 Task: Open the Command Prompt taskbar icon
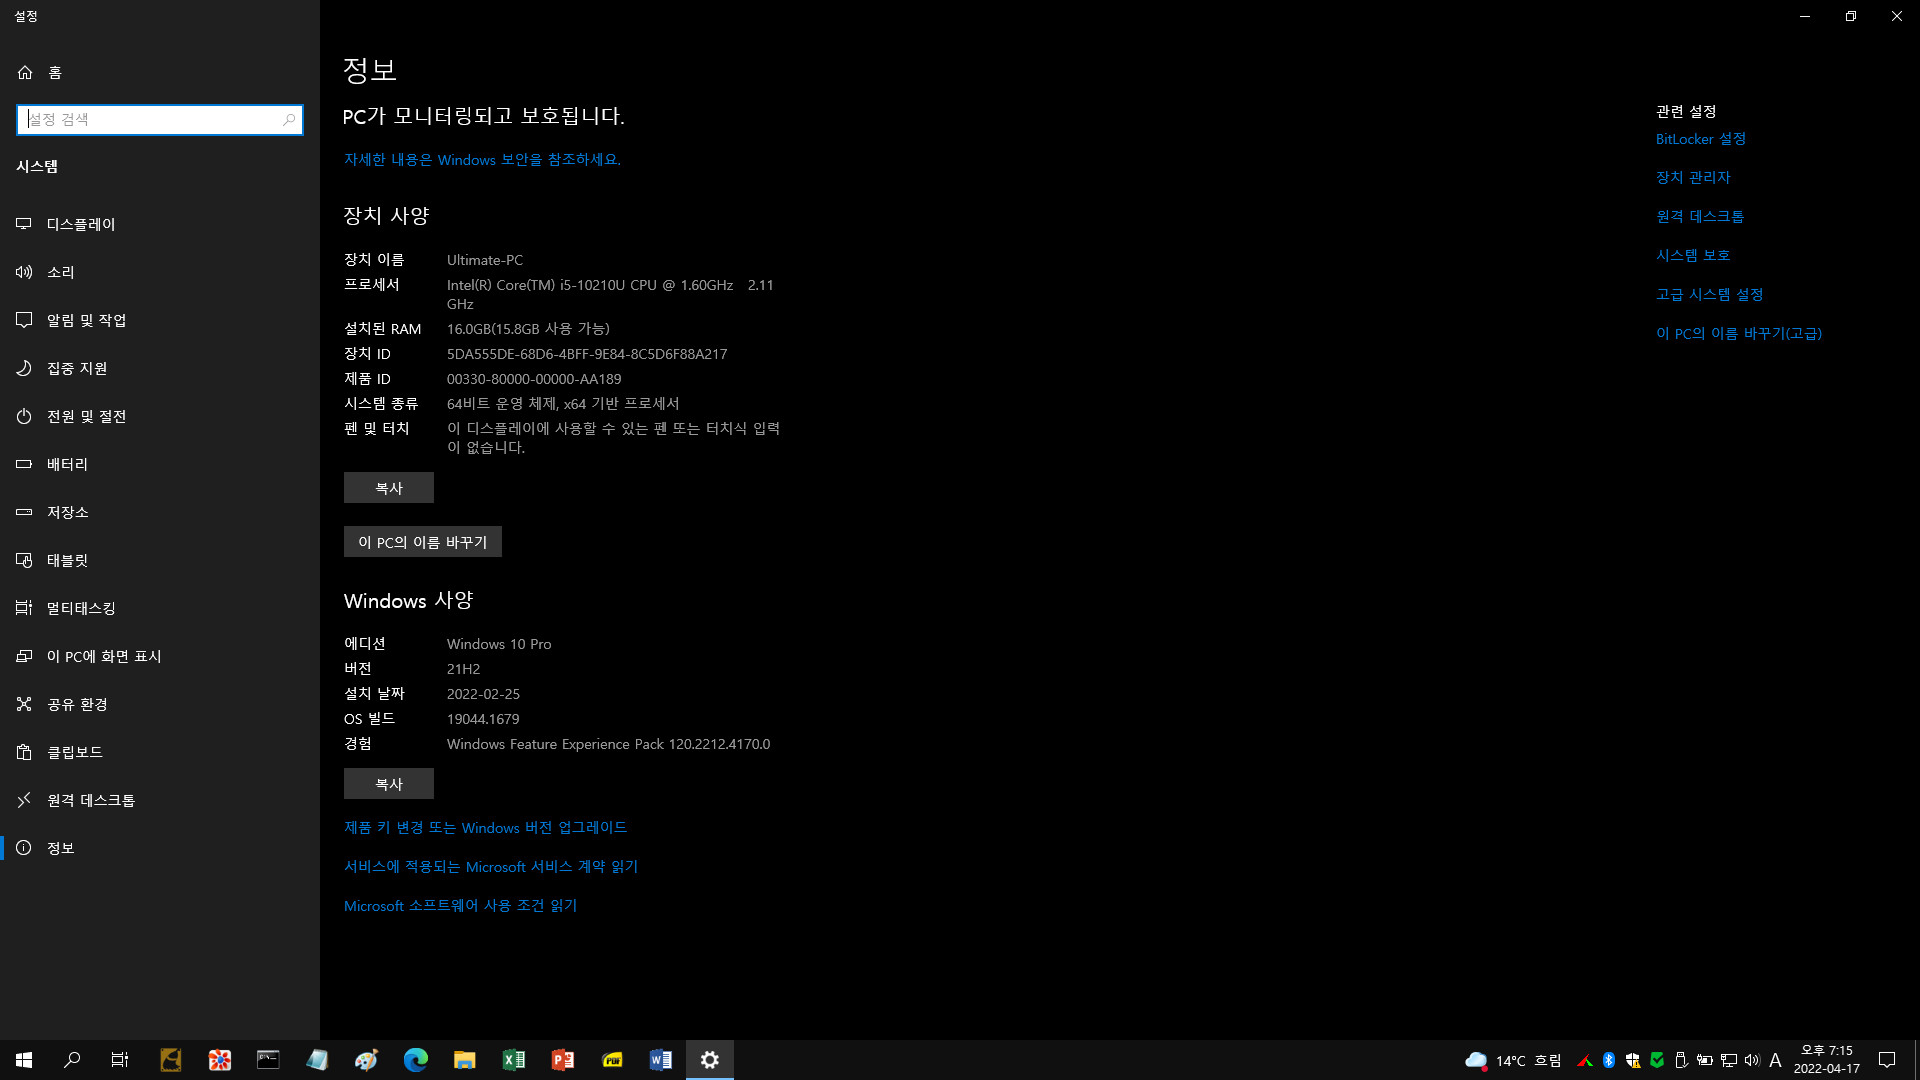[268, 1060]
